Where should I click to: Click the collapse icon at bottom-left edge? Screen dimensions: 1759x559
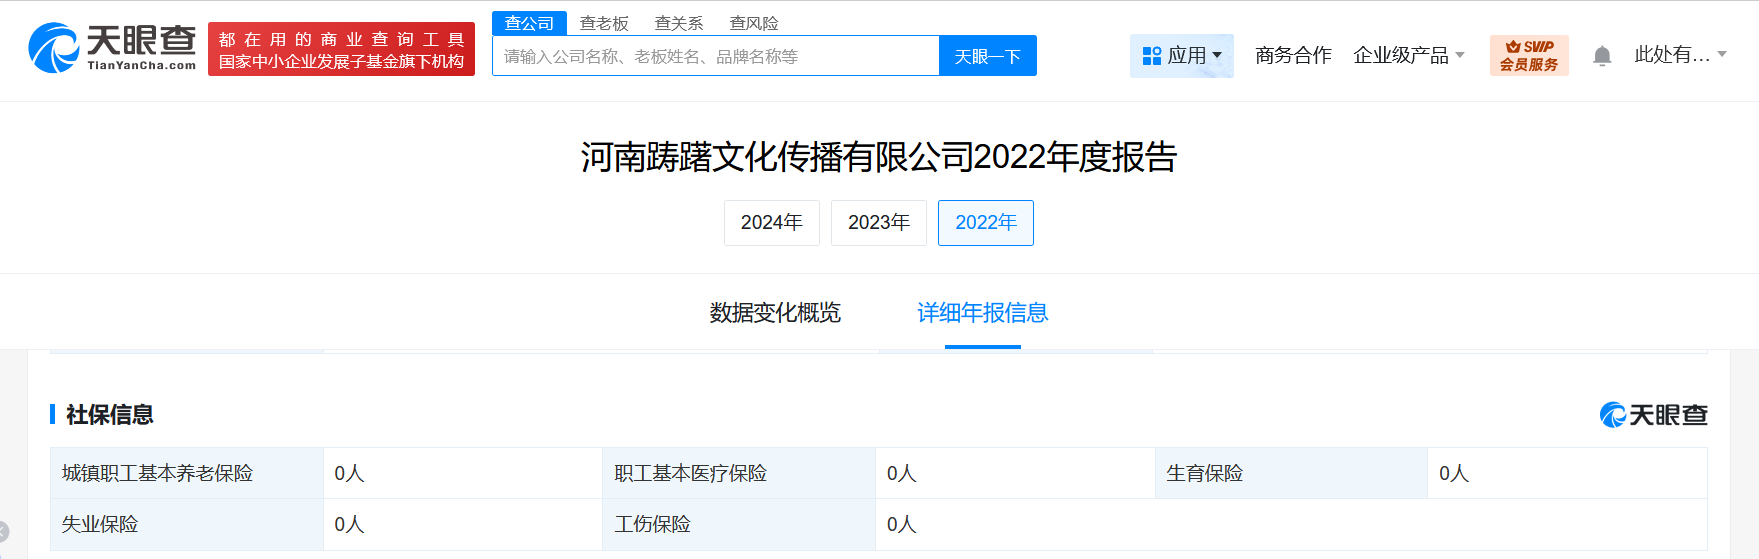[x=4, y=532]
